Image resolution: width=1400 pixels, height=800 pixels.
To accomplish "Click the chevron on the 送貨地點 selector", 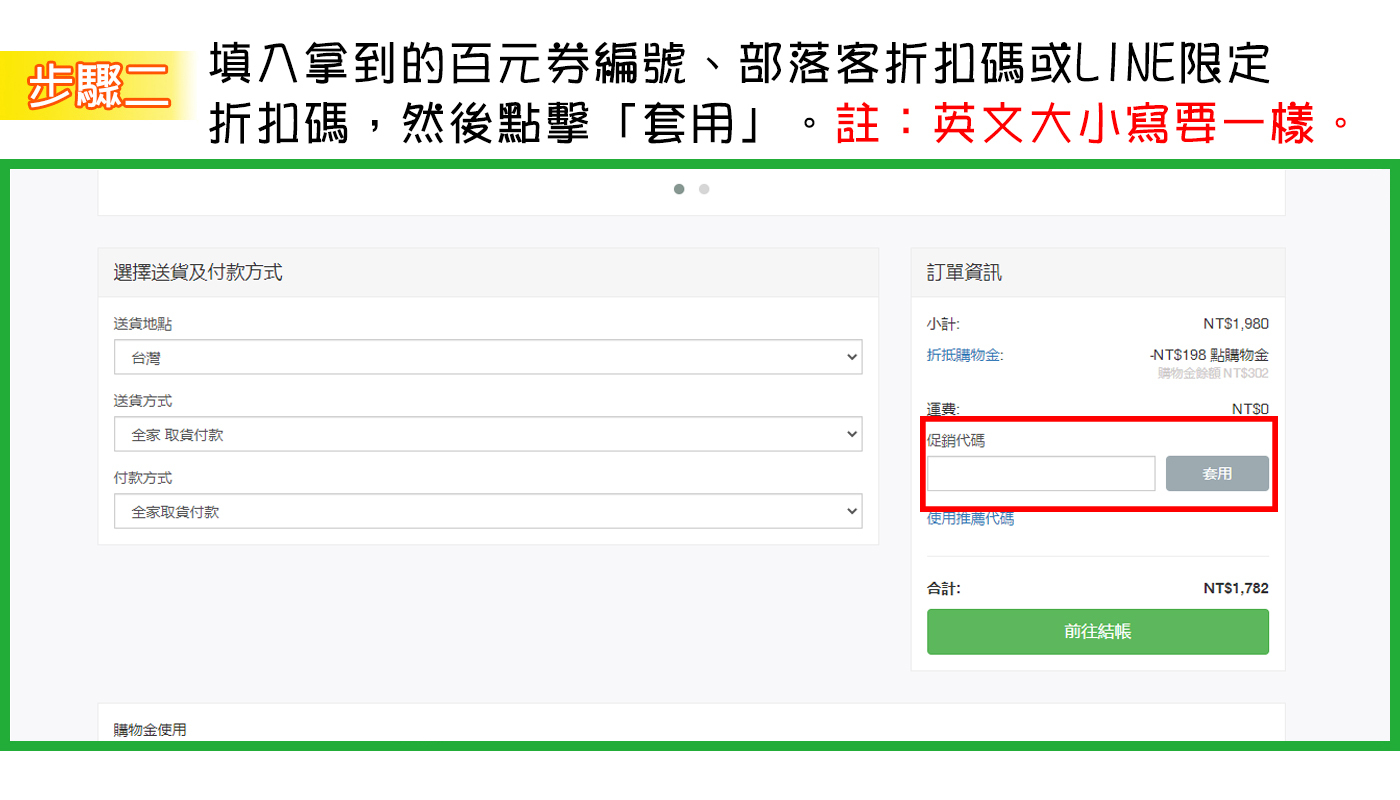I will (x=851, y=357).
